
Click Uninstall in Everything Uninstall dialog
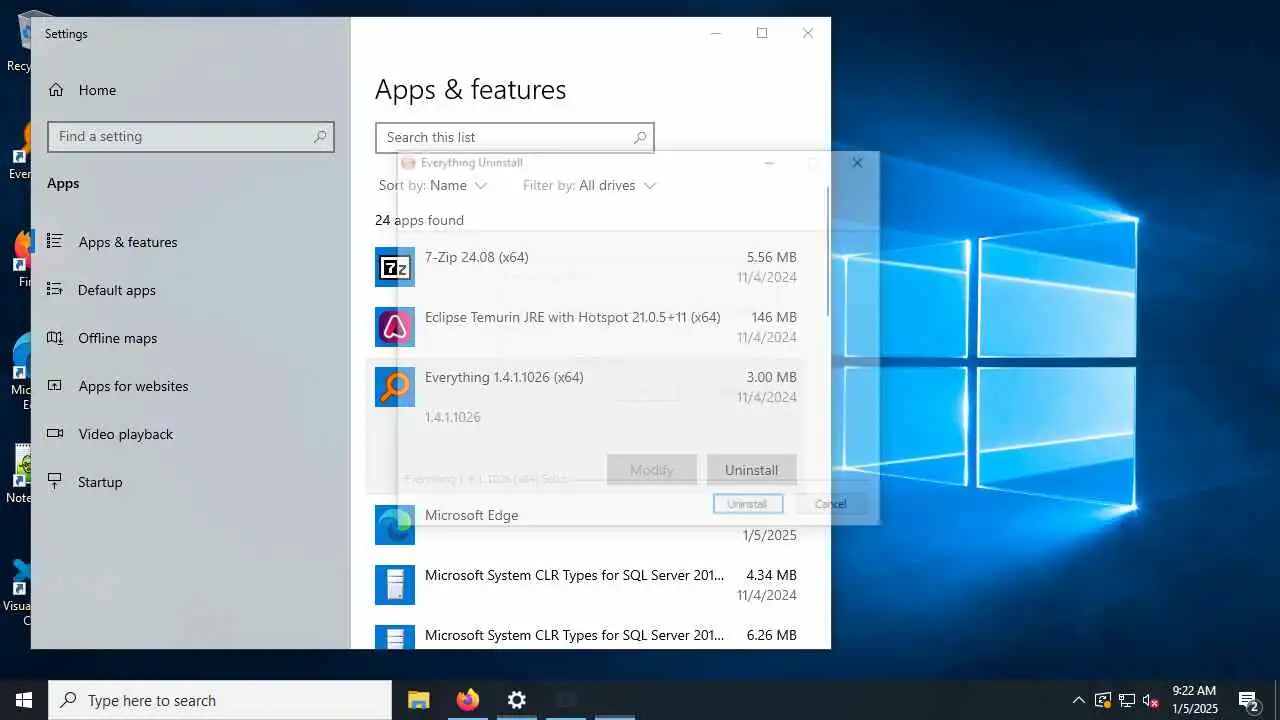[747, 504]
